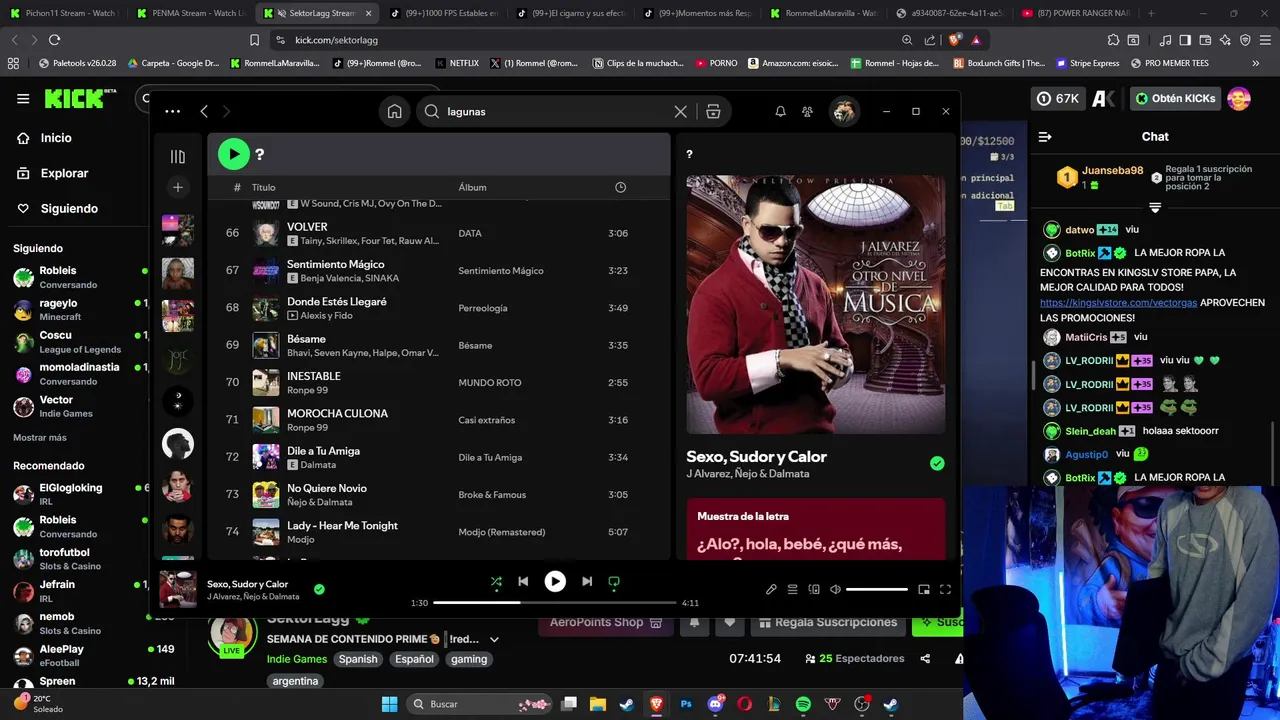Viewport: 1280px width, 720px height.
Task: Open the Kick hamburger menu
Action: click(23, 98)
